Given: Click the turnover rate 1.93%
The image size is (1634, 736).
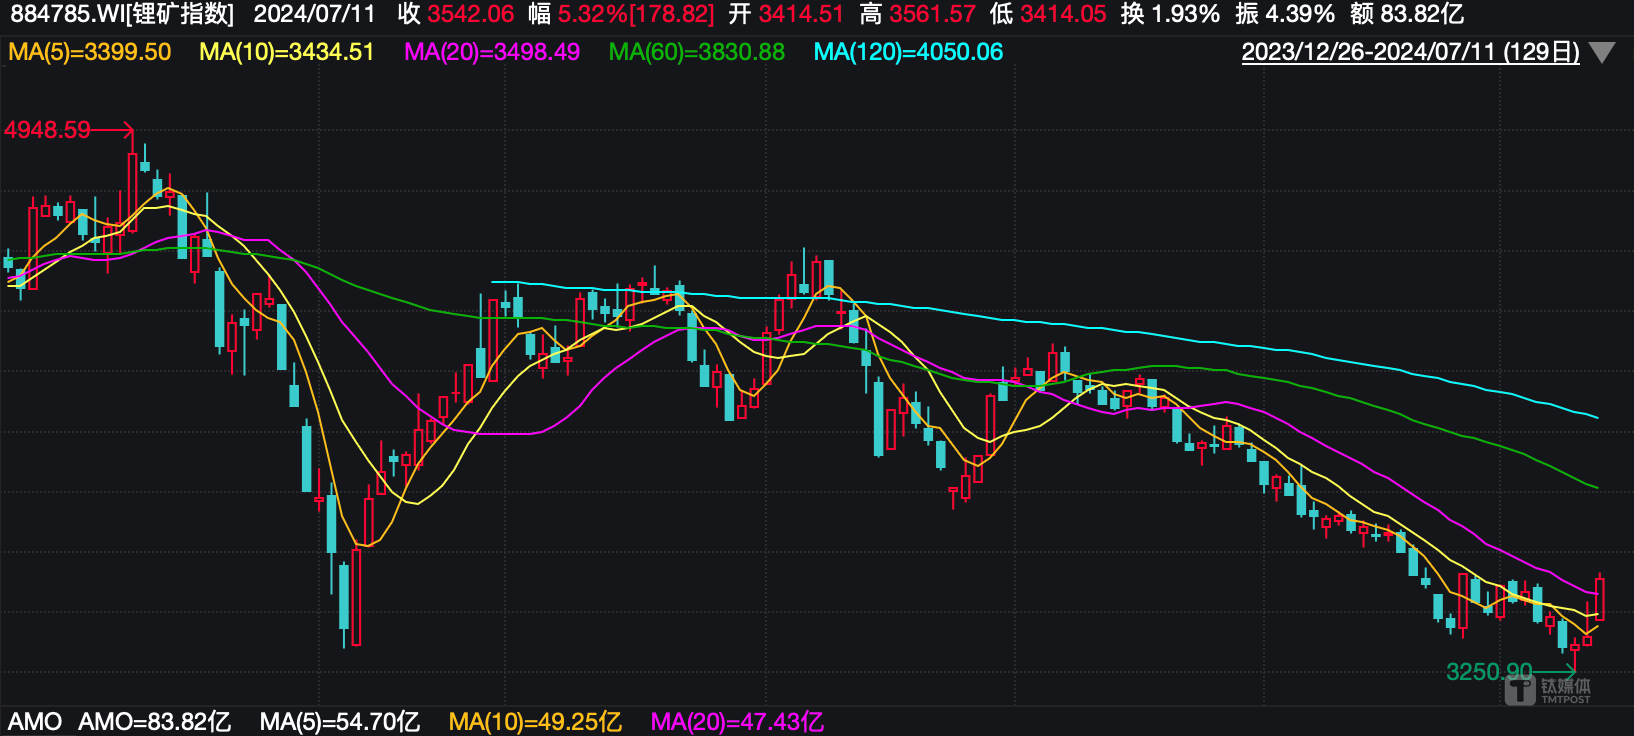Looking at the screenshot, I should [1185, 14].
